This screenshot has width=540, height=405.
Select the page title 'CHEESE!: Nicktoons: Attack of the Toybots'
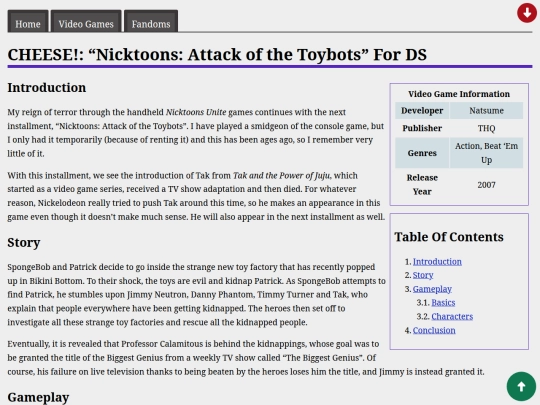(217, 54)
